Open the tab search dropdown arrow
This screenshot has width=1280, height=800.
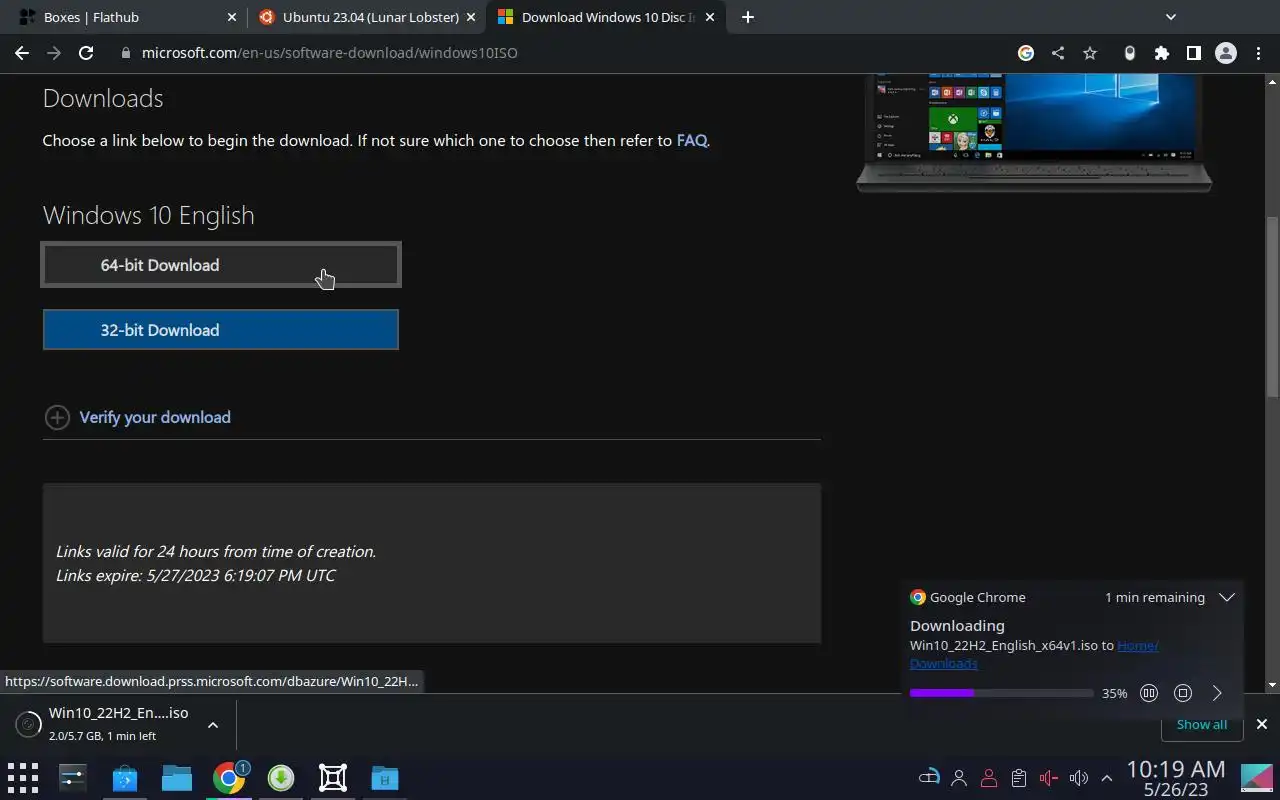point(1171,17)
